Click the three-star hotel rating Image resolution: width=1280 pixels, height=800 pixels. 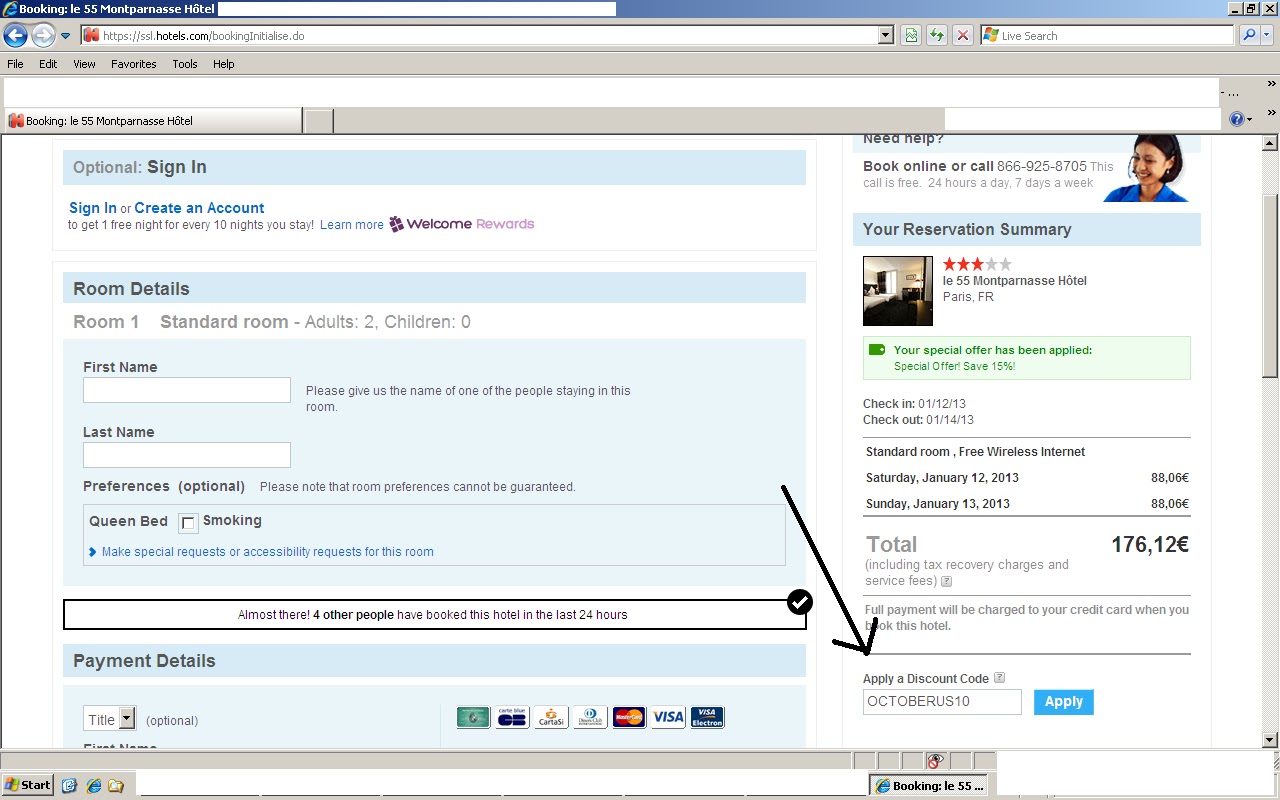(977, 264)
